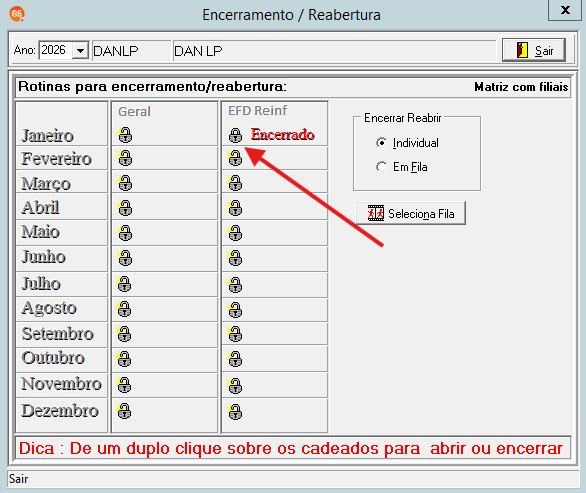The width and height of the screenshot is (586, 493).
Task: Click the Geral padlock for Junho
Action: click(x=125, y=258)
